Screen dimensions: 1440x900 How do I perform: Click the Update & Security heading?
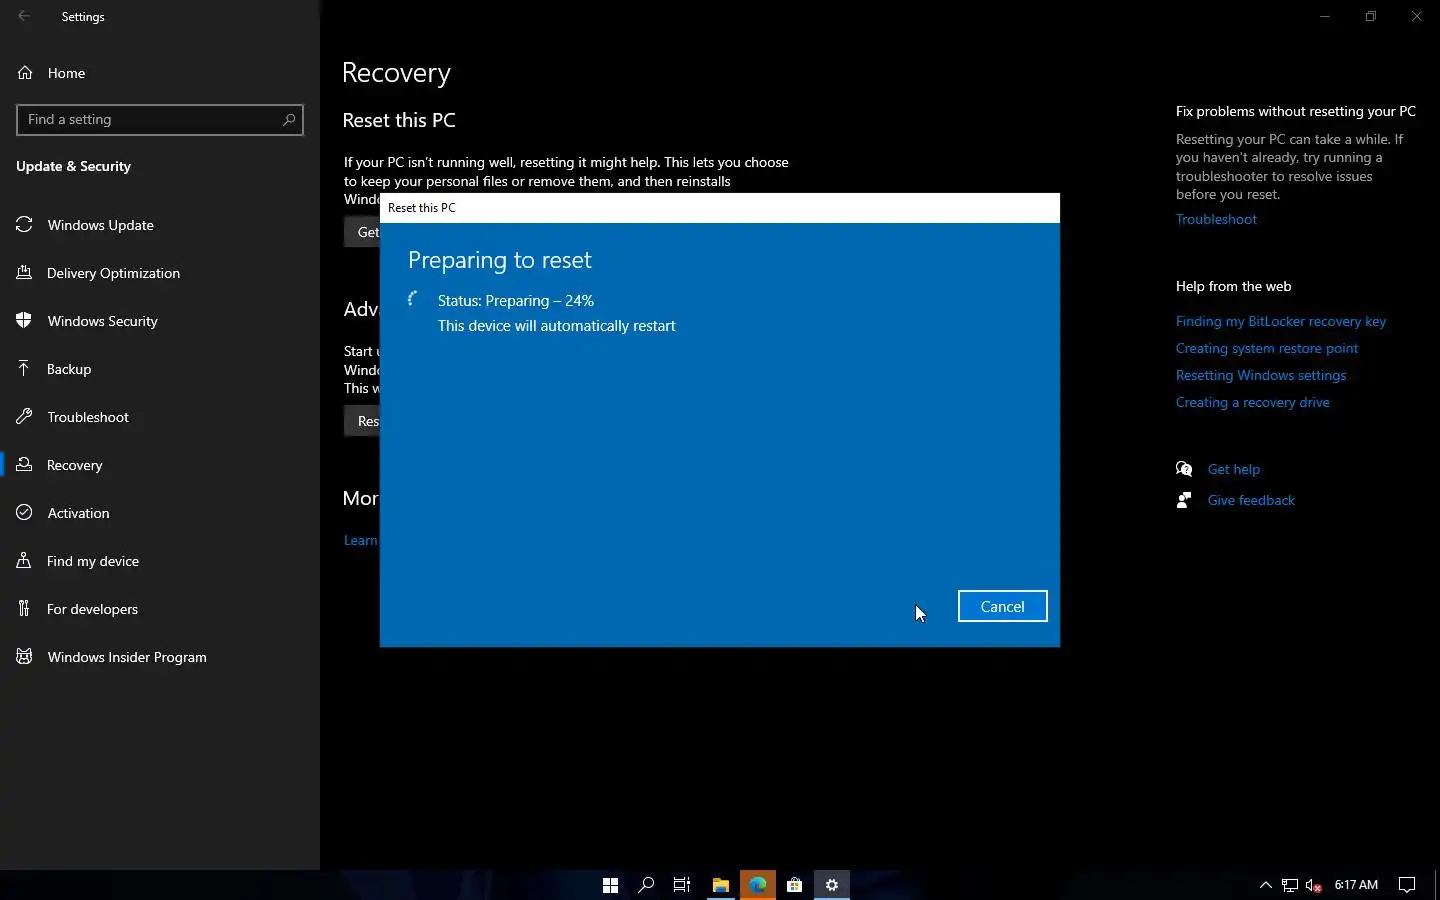click(x=74, y=166)
